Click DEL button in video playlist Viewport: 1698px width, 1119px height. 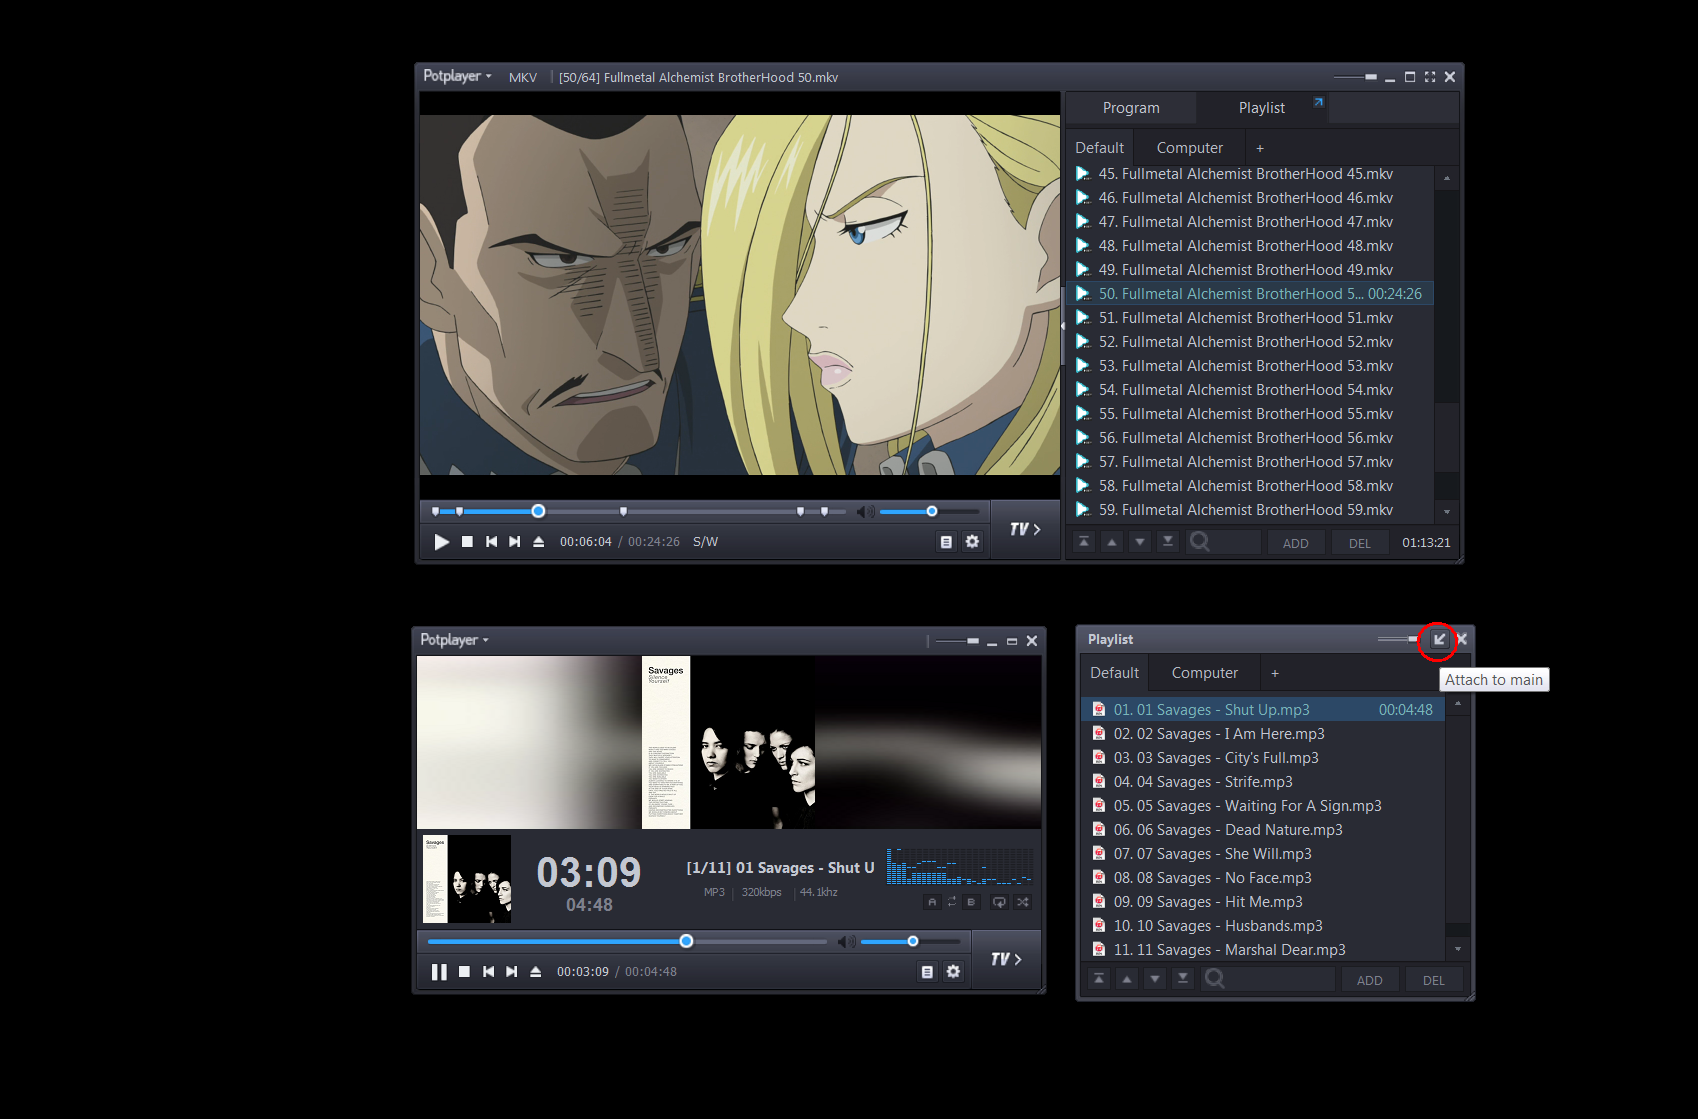pos(1360,543)
